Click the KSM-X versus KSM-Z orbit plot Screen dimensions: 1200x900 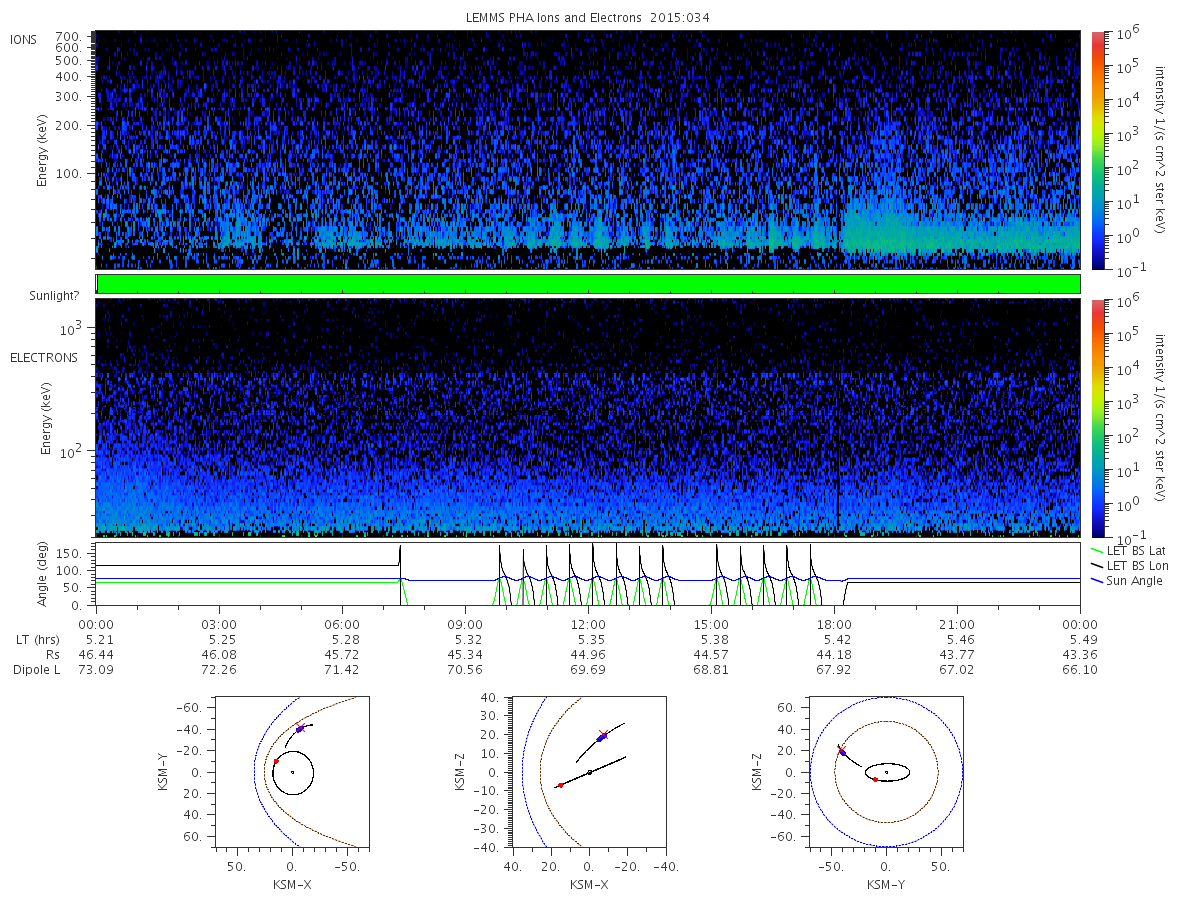(589, 771)
